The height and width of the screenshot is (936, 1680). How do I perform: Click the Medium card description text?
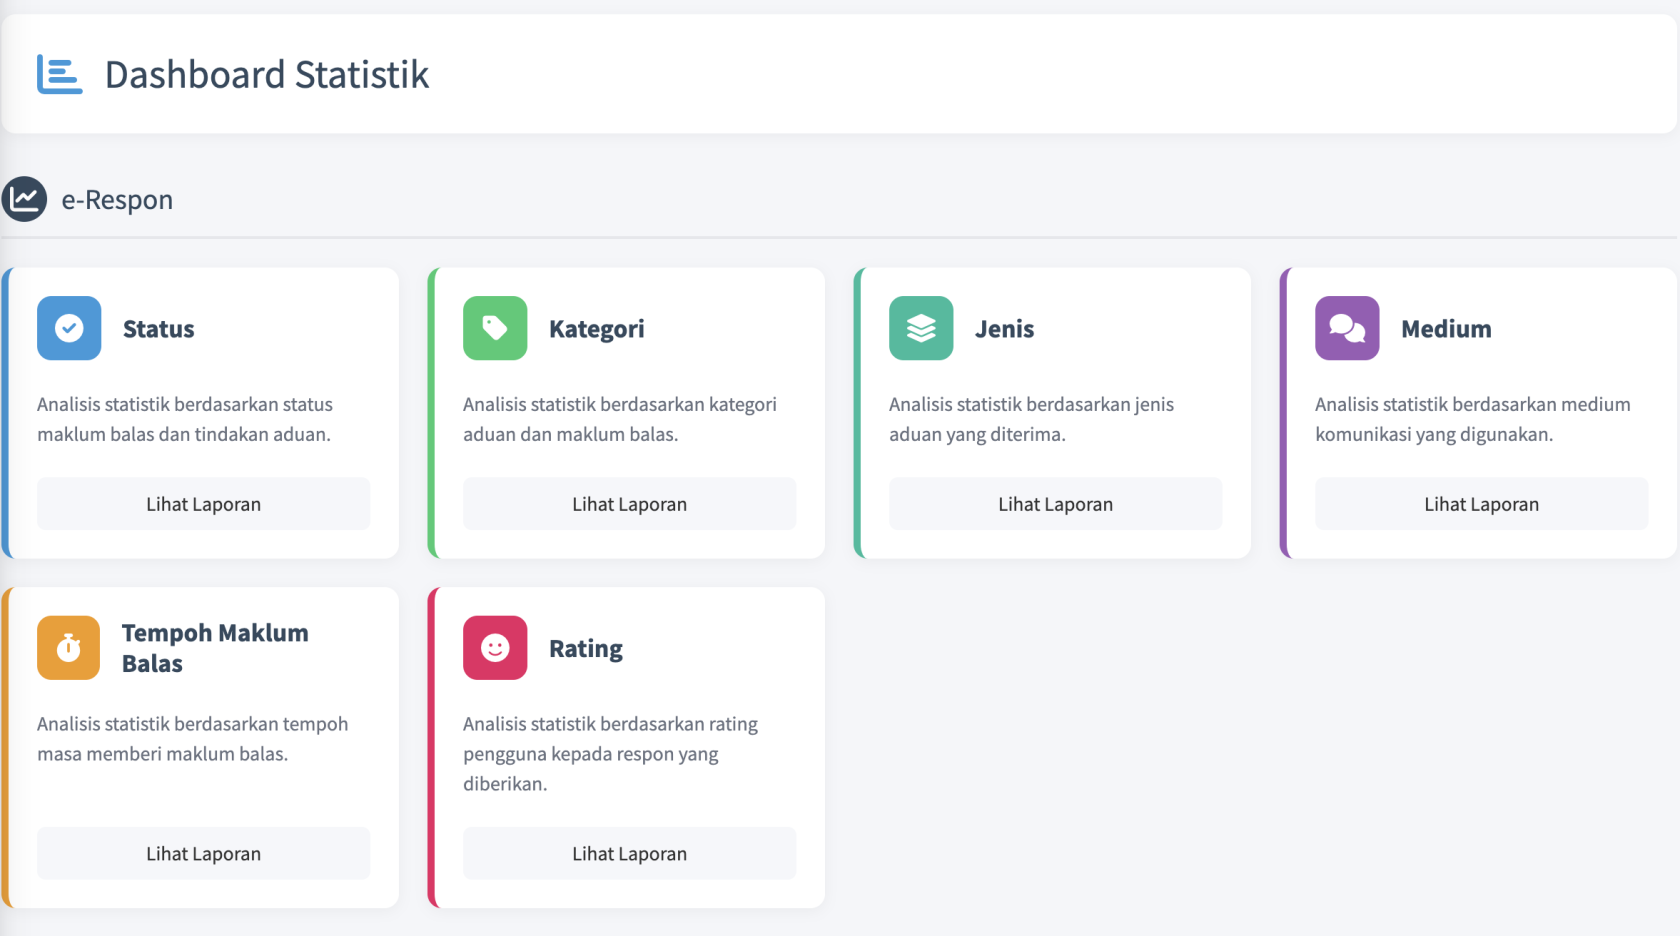[1472, 419]
